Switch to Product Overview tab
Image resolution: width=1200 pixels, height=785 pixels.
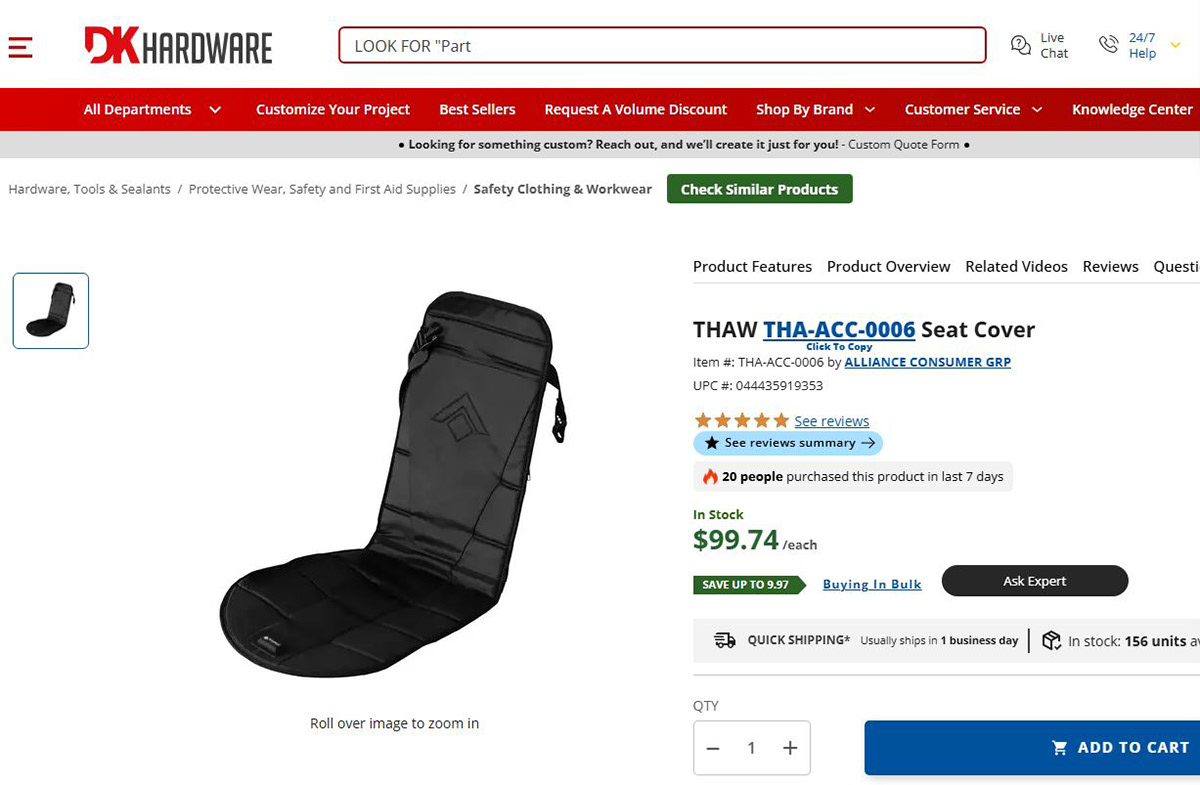888,267
